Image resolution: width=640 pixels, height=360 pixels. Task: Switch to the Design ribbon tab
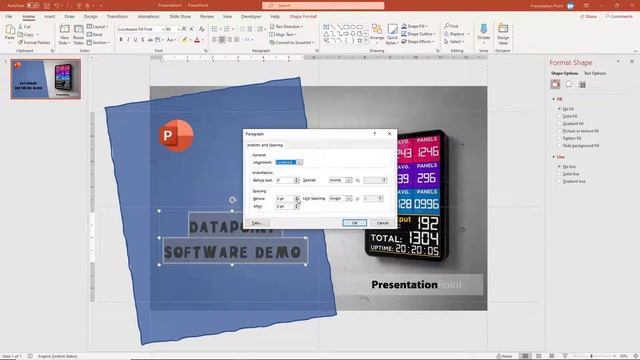click(91, 16)
